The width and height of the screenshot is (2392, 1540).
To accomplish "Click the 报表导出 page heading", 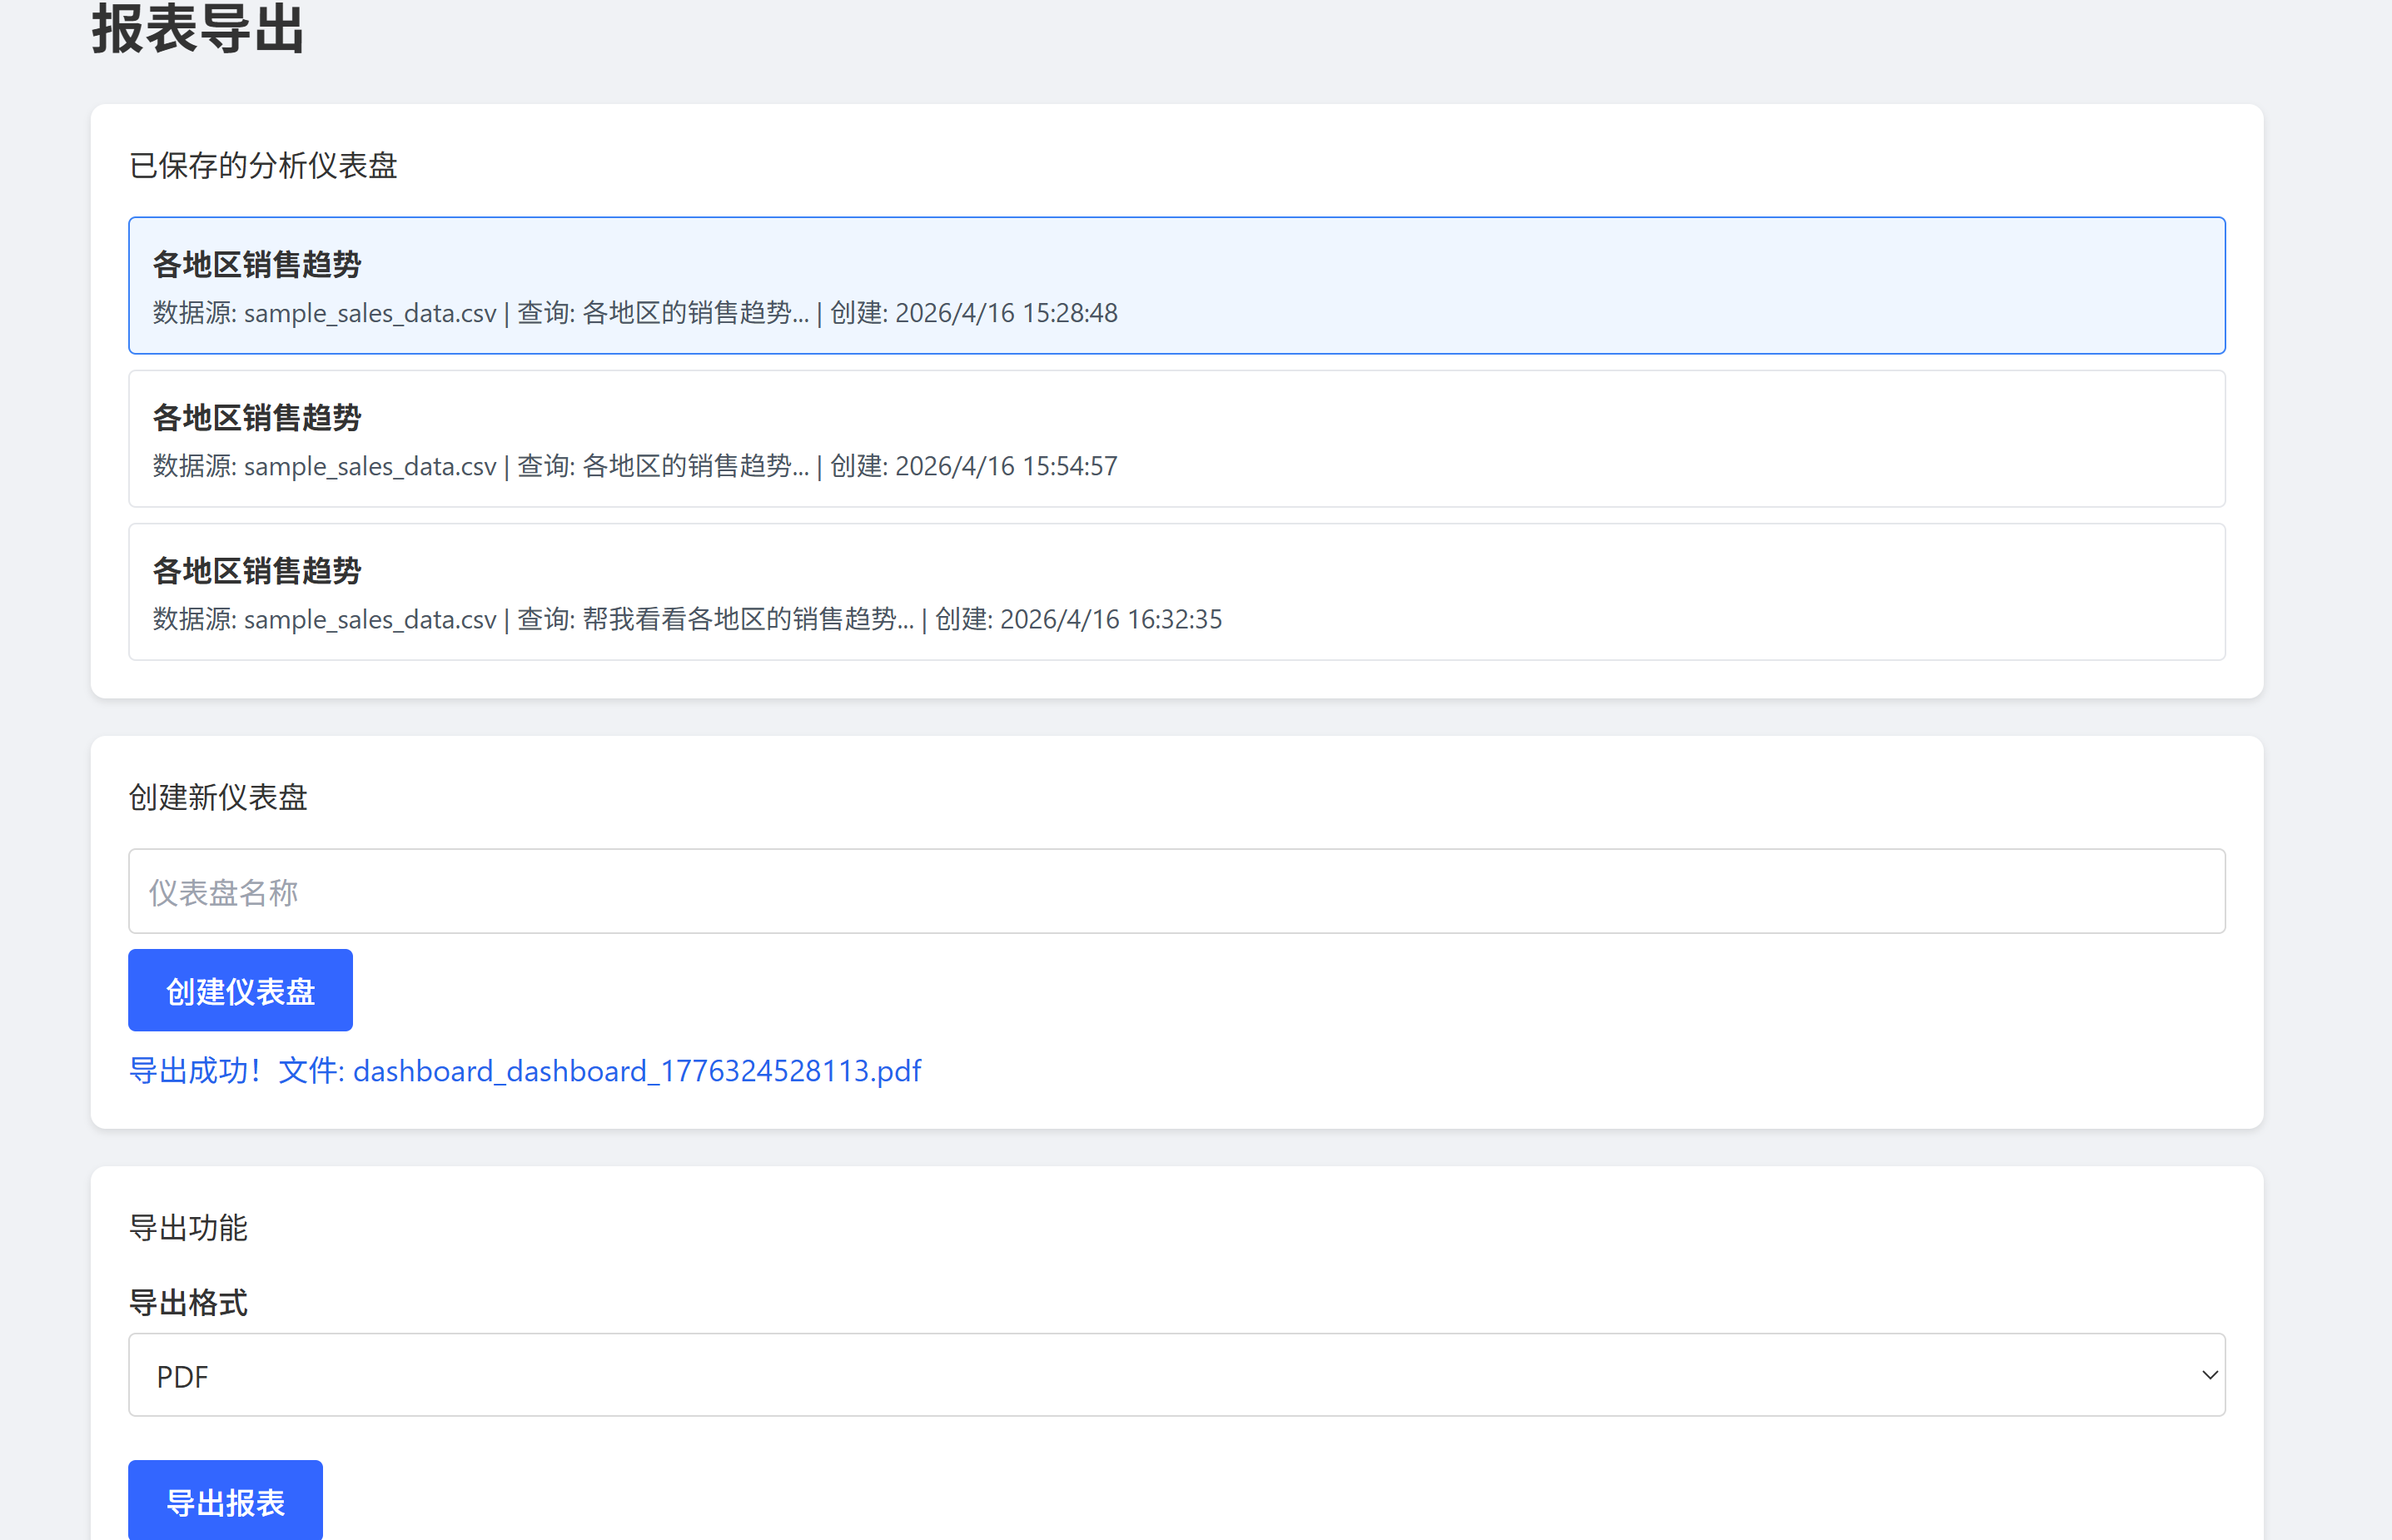I will coord(198,30).
